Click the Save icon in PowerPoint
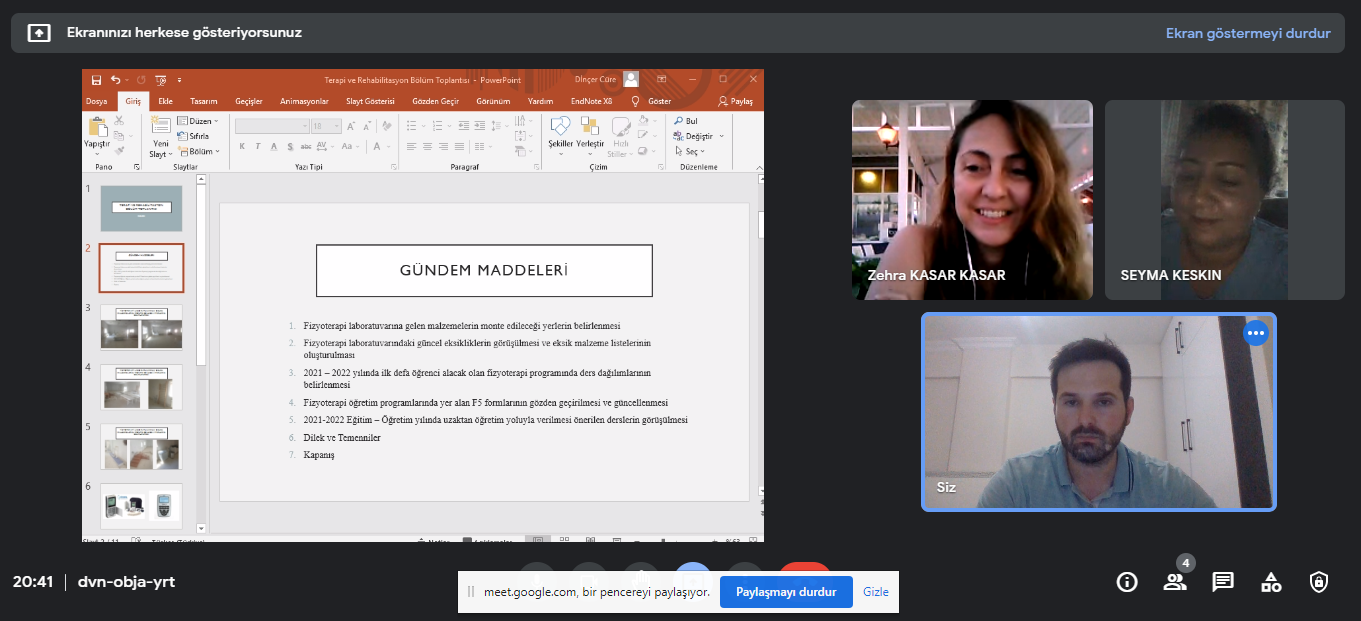Viewport: 1361px width, 621px height. coord(96,80)
